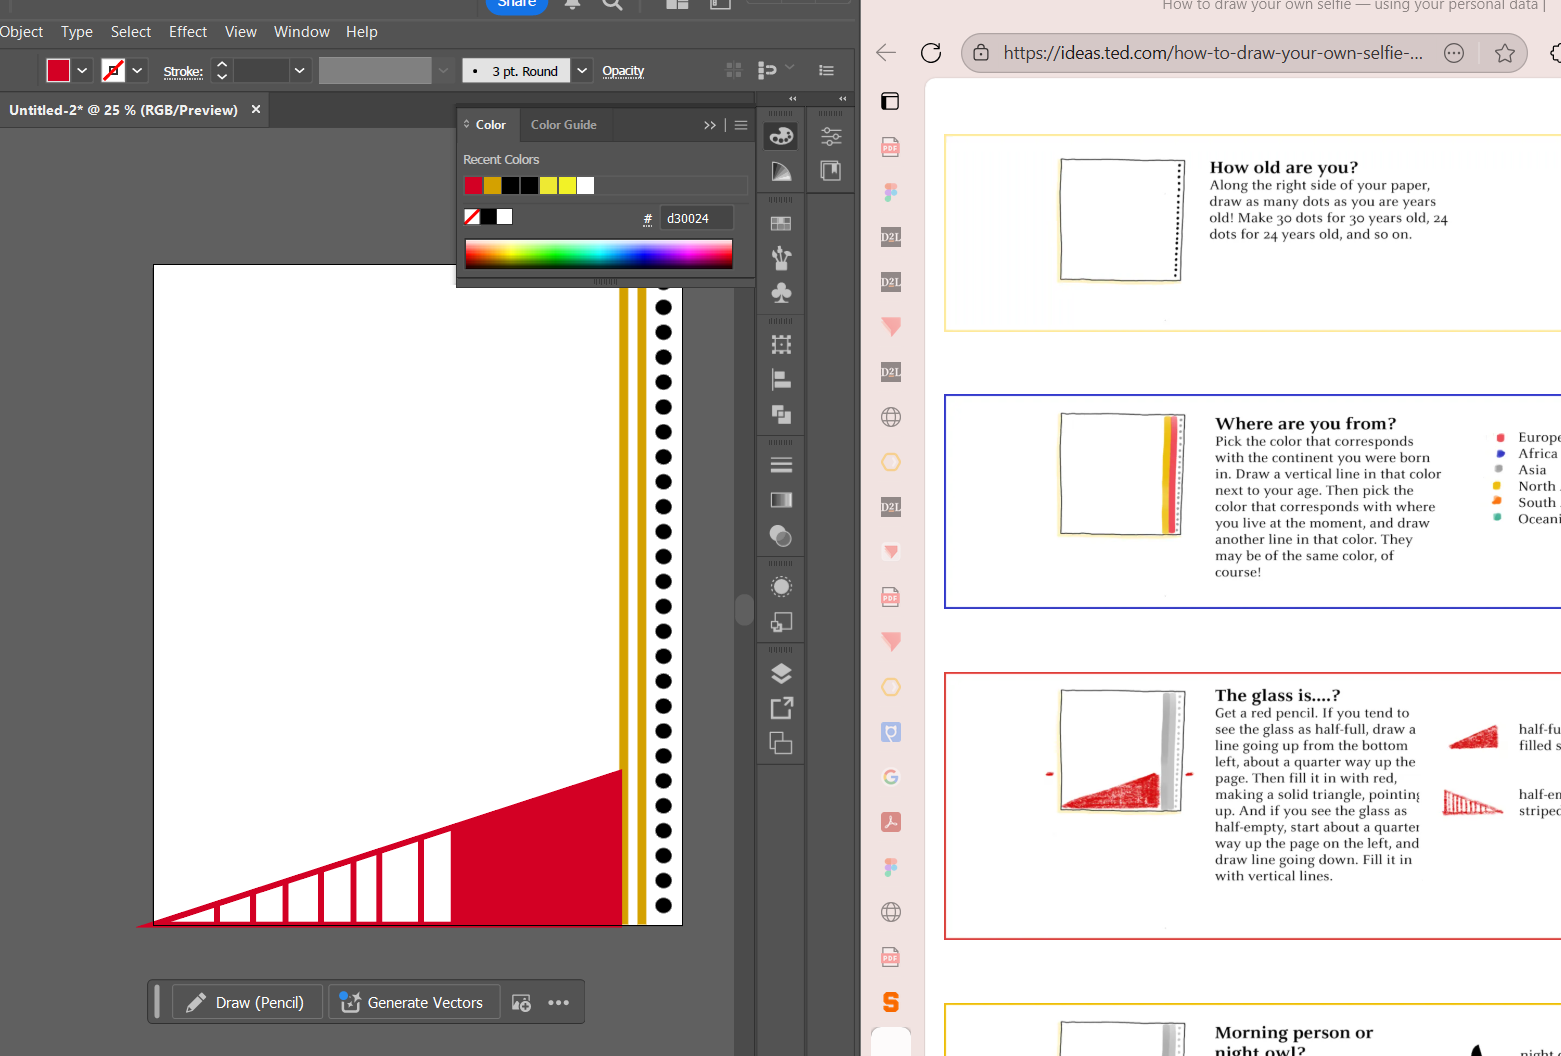This screenshot has width=1561, height=1056.
Task: Open the Gradient panel icon
Action: pyautogui.click(x=781, y=500)
